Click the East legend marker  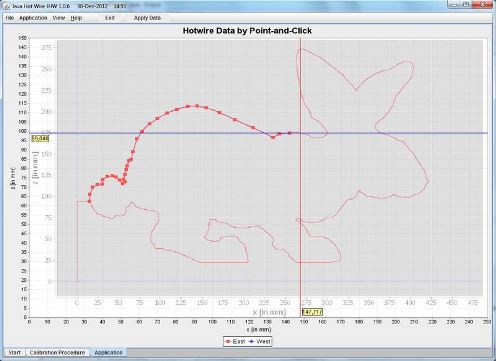tap(228, 341)
